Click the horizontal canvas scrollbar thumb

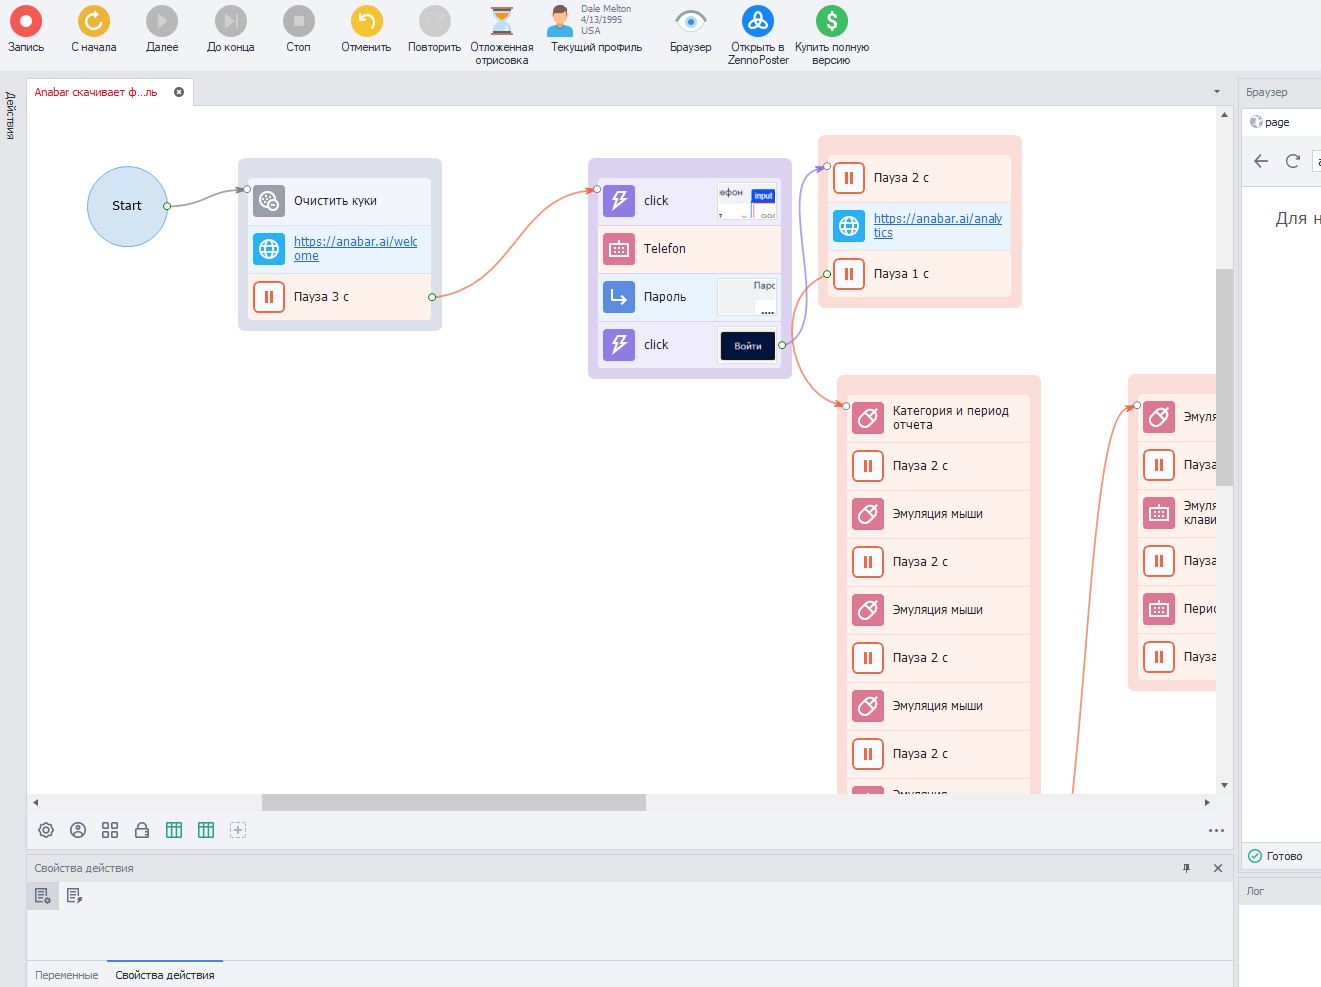pyautogui.click(x=453, y=802)
